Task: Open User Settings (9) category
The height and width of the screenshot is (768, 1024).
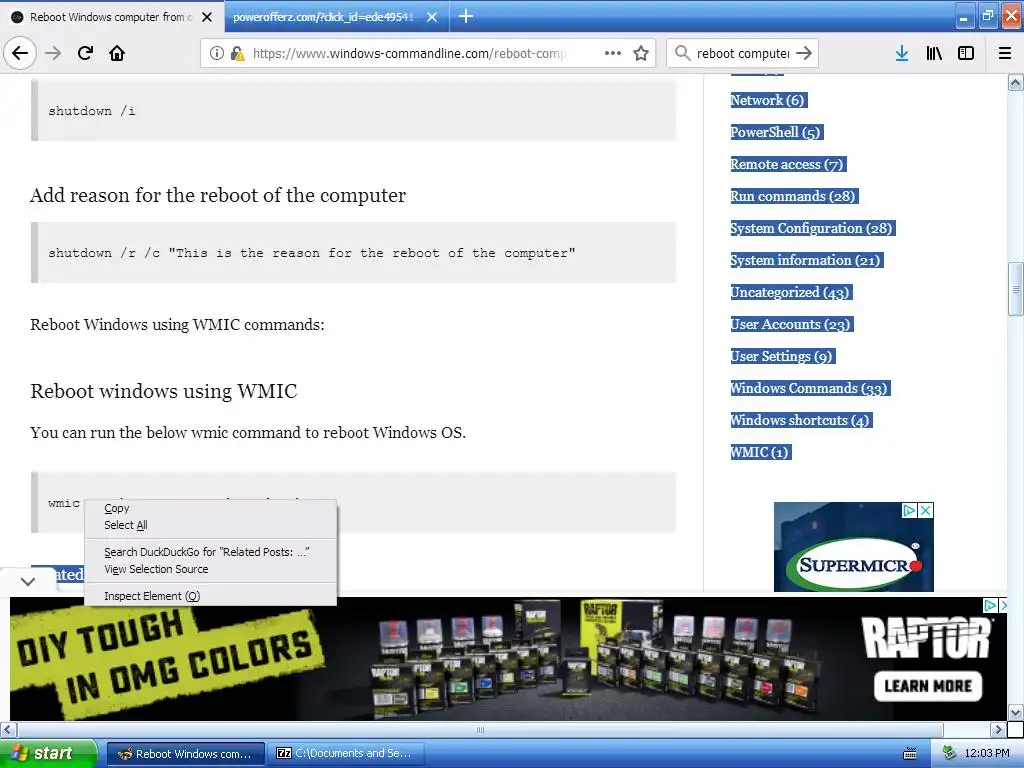Action: coord(782,357)
